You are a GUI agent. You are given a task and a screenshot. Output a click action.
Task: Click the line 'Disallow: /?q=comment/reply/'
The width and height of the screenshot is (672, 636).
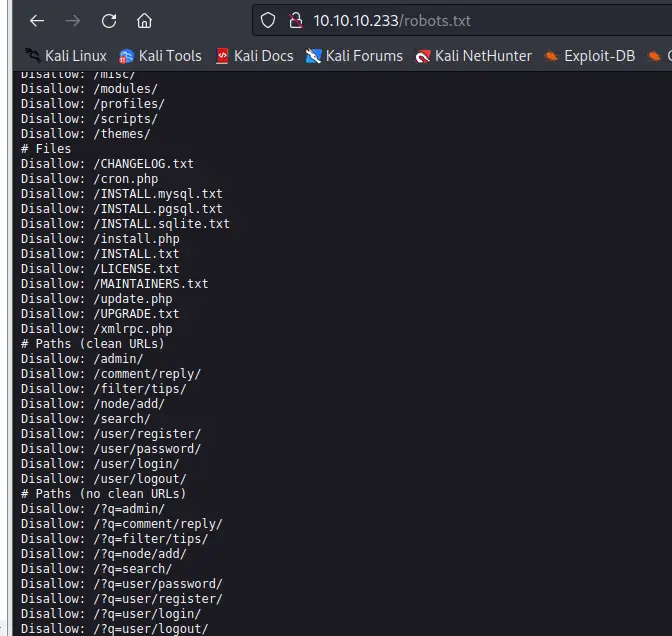point(122,524)
